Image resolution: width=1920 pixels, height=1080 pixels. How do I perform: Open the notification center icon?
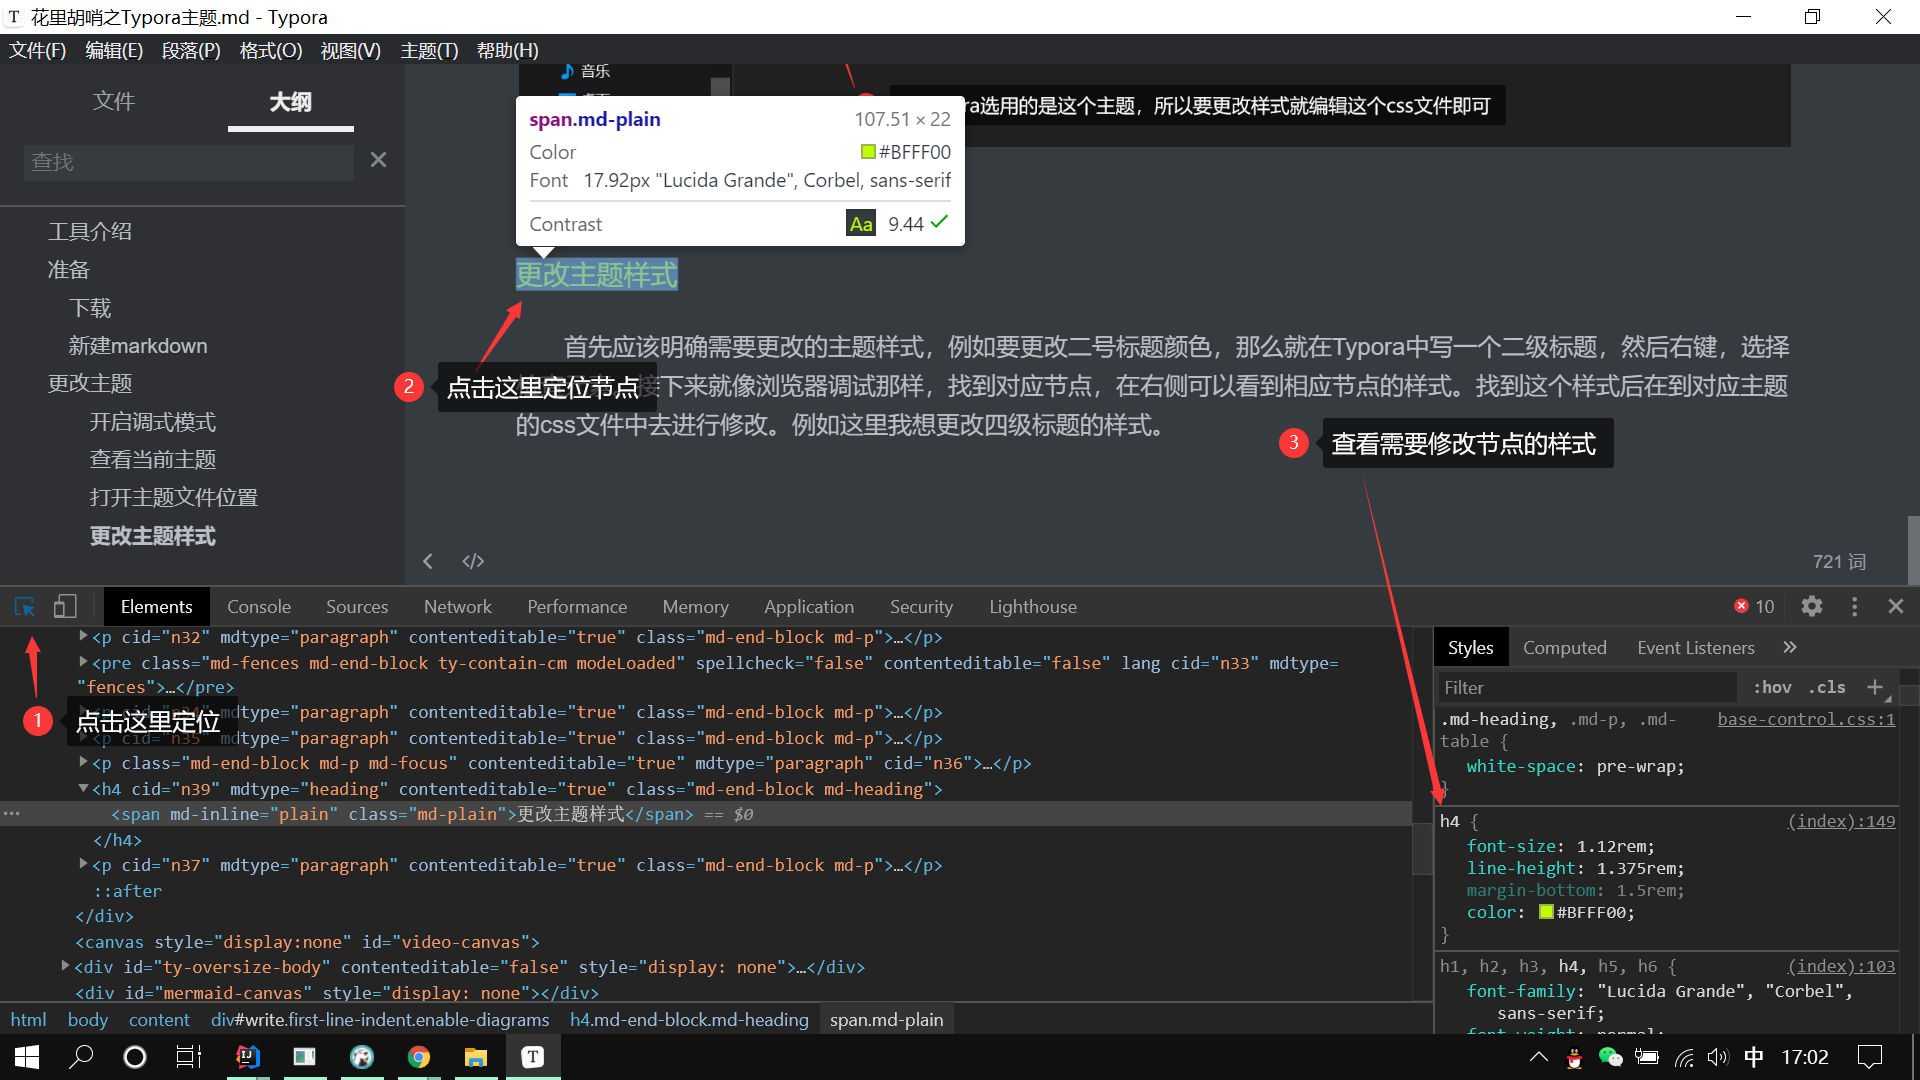tap(1870, 1057)
